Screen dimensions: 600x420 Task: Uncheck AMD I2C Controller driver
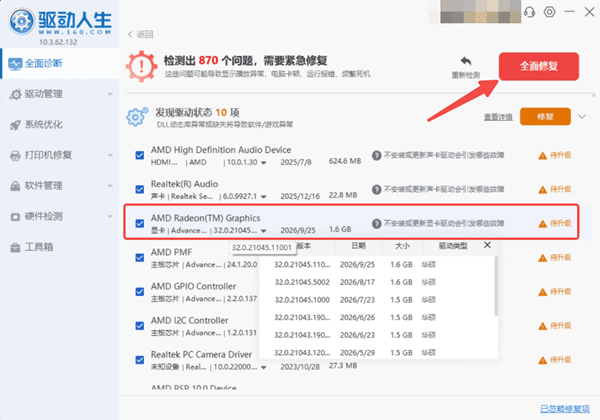(140, 326)
